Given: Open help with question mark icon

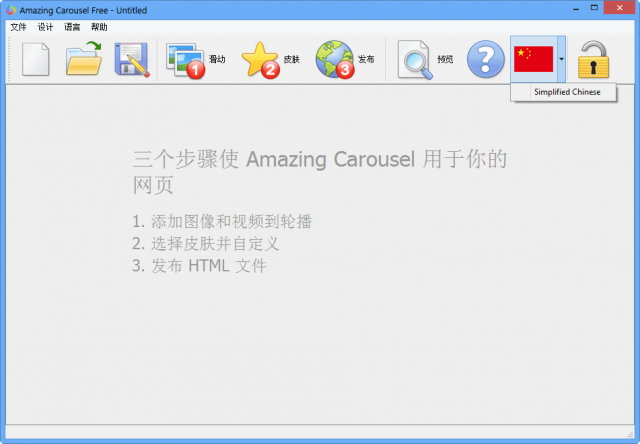Looking at the screenshot, I should (485, 59).
